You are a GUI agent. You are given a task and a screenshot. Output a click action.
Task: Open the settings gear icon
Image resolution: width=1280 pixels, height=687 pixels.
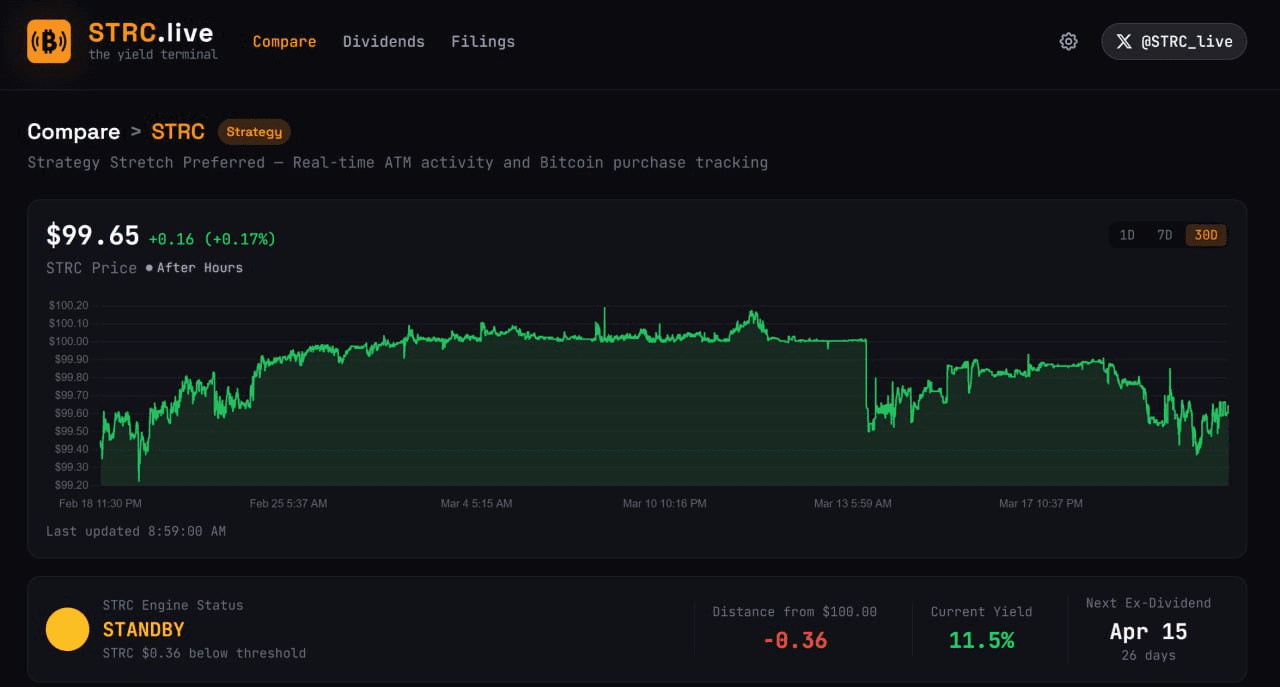click(x=1068, y=42)
